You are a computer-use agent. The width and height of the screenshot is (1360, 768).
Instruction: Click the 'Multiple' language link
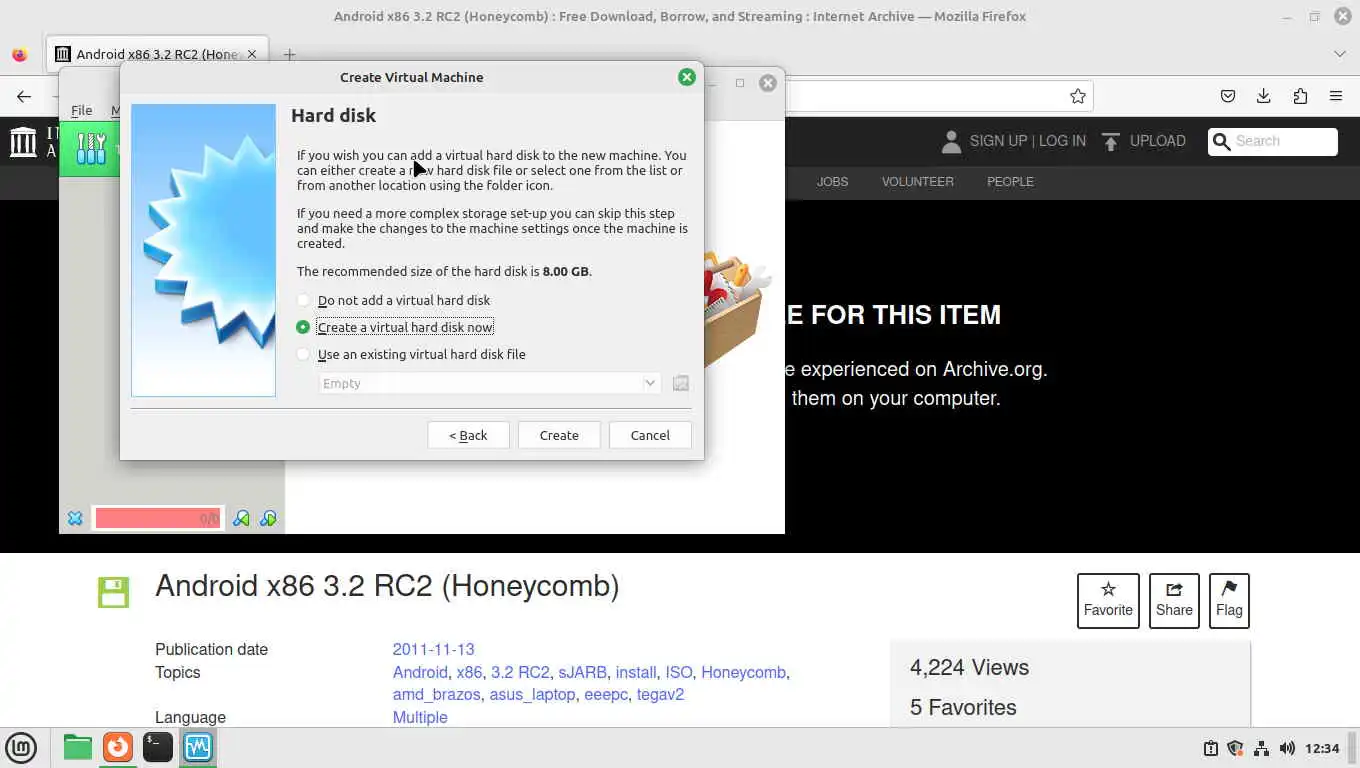coord(420,717)
